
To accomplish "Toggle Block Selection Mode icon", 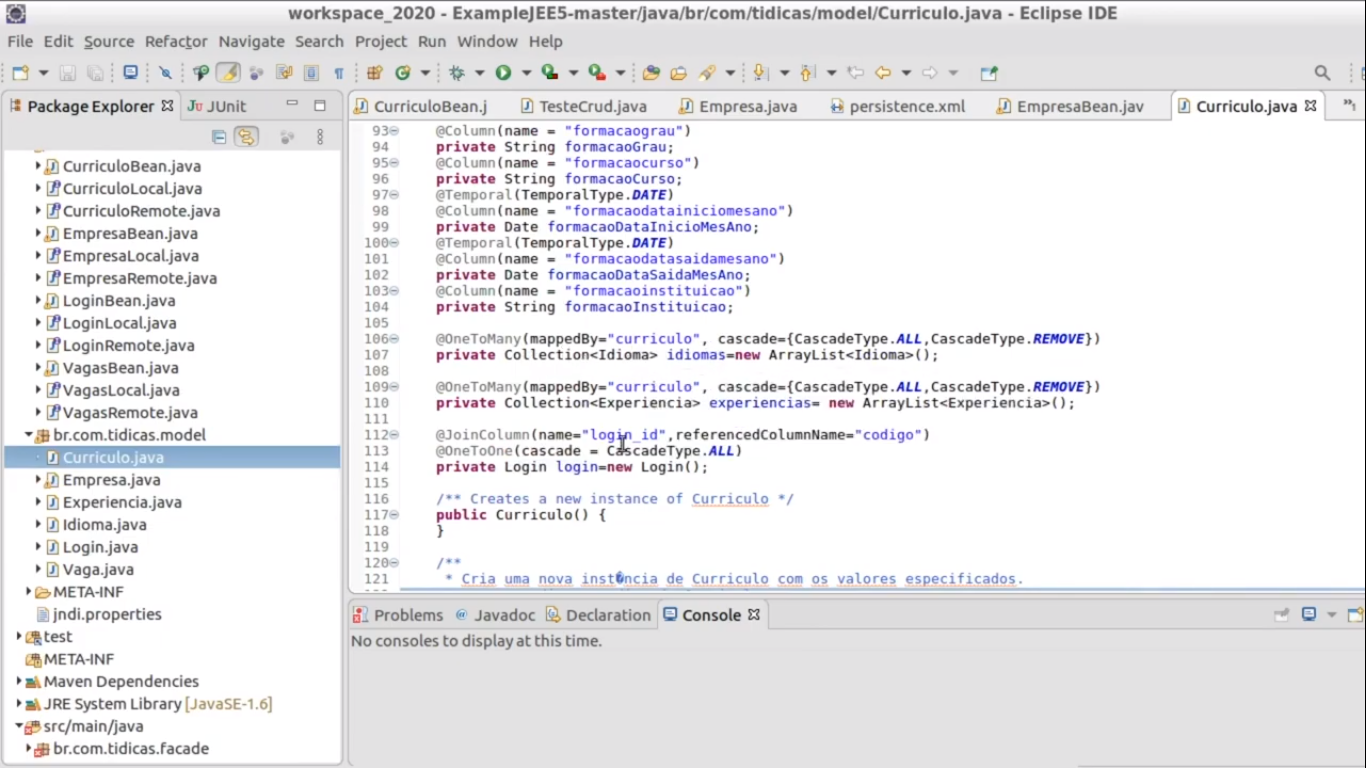I will click(x=311, y=73).
